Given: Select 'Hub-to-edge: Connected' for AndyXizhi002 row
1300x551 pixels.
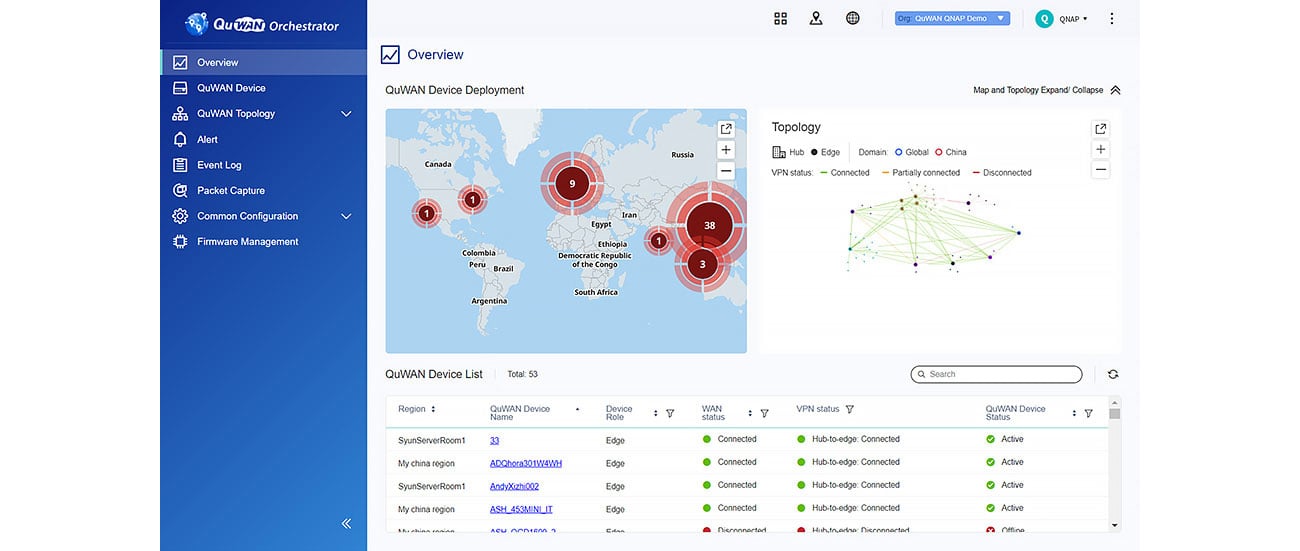Looking at the screenshot, I should pos(856,485).
